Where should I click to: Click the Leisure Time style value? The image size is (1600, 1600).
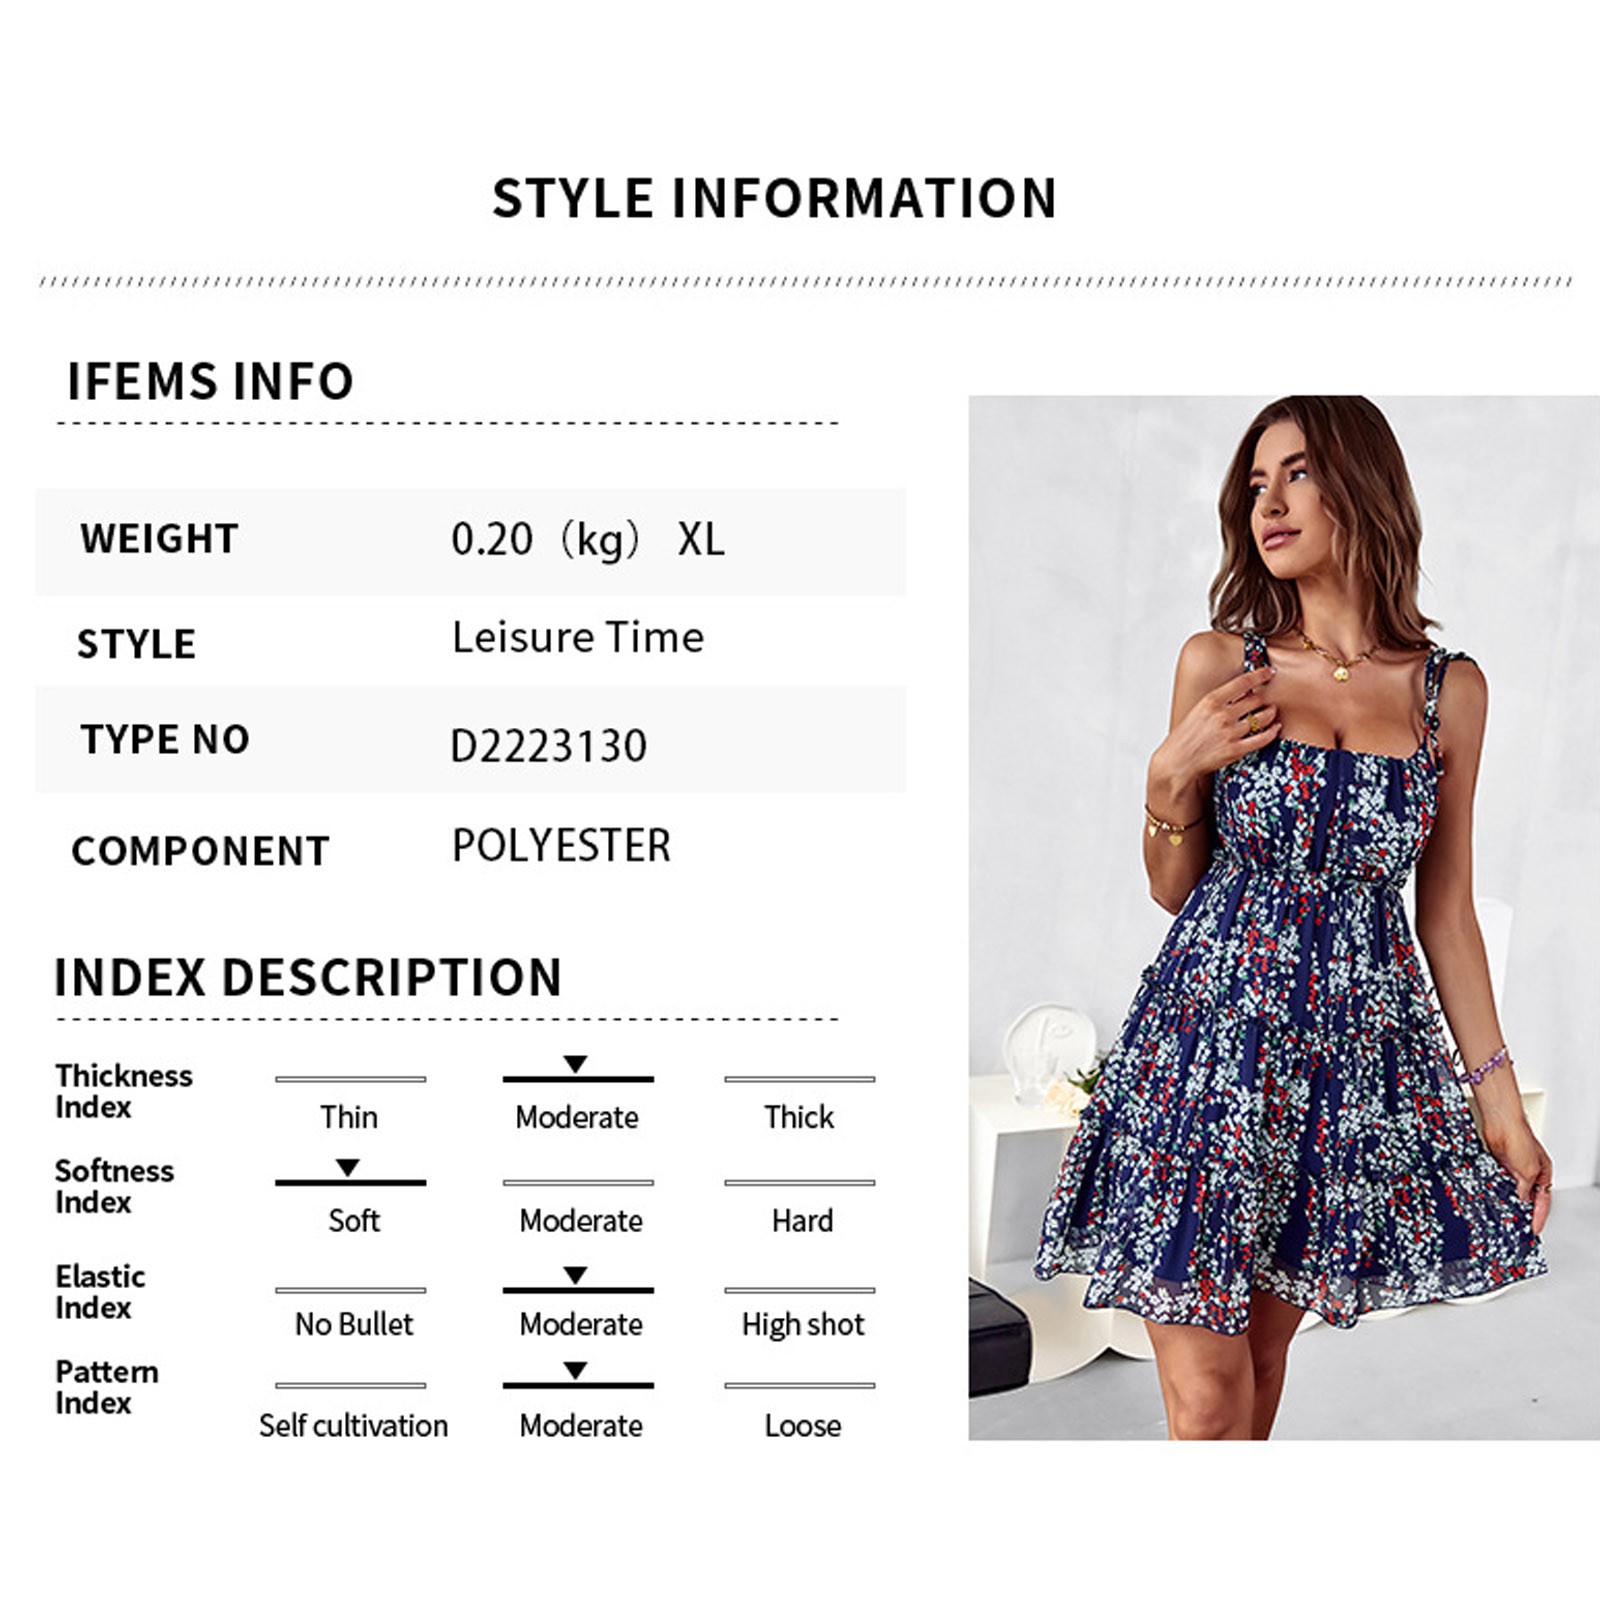pyautogui.click(x=578, y=637)
